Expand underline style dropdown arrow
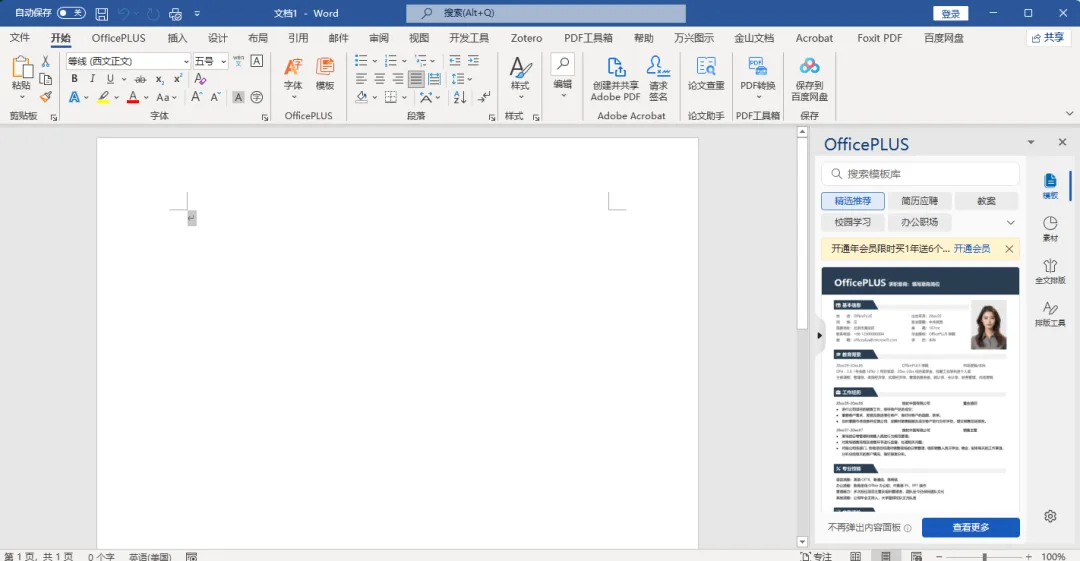The width and height of the screenshot is (1080, 561). (x=123, y=79)
